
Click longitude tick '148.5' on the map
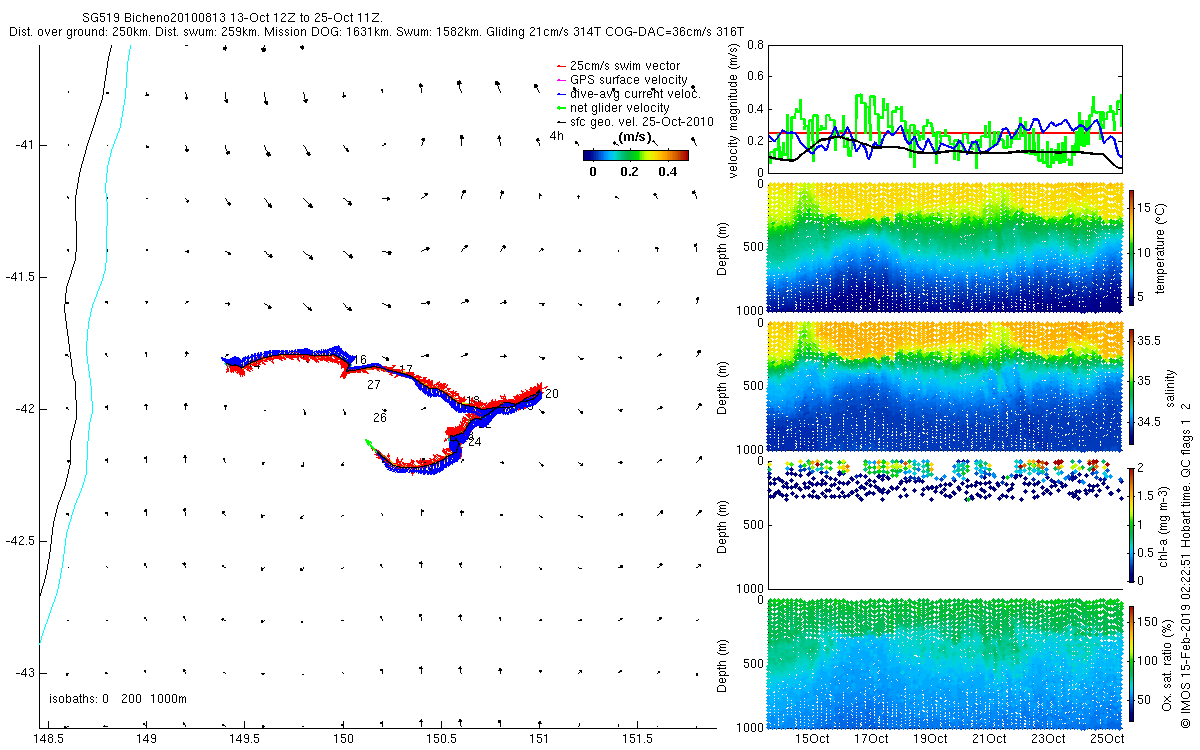click(x=49, y=739)
